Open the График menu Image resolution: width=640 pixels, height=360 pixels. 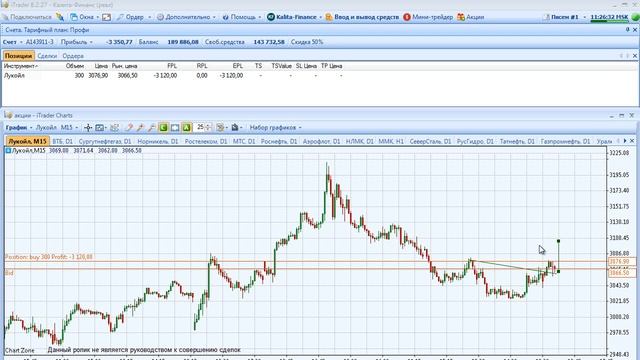(x=18, y=128)
